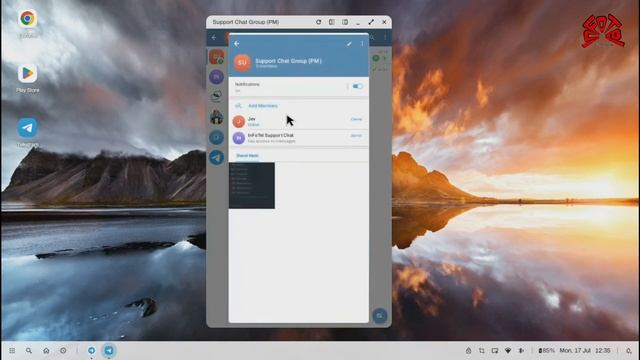Switch to the first Telegram taskbar app
The image size is (640, 360).
91,351
